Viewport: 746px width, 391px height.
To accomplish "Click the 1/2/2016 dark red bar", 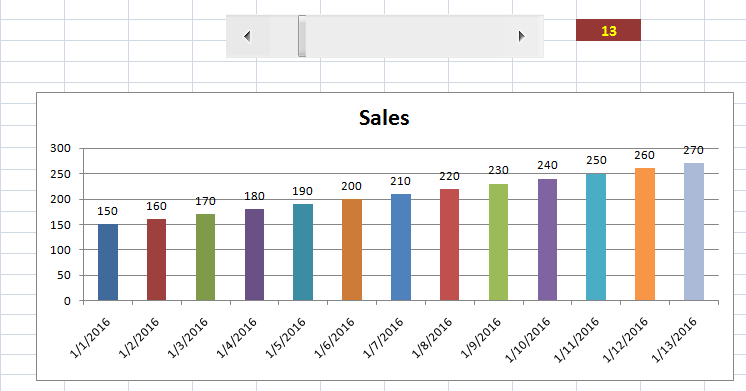I will tap(157, 260).
